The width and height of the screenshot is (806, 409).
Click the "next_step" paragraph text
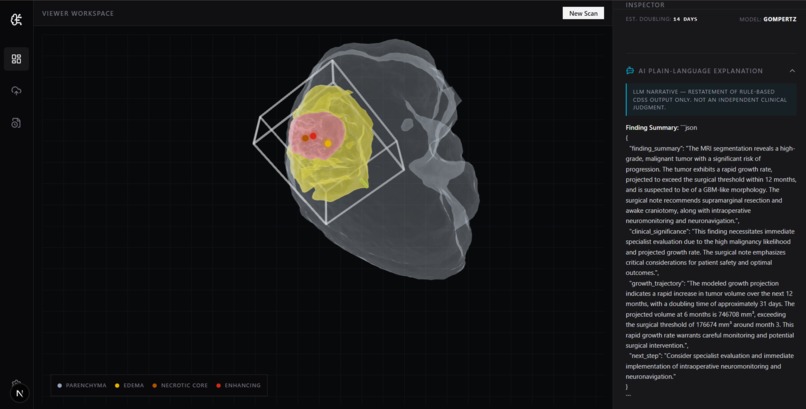pos(711,366)
